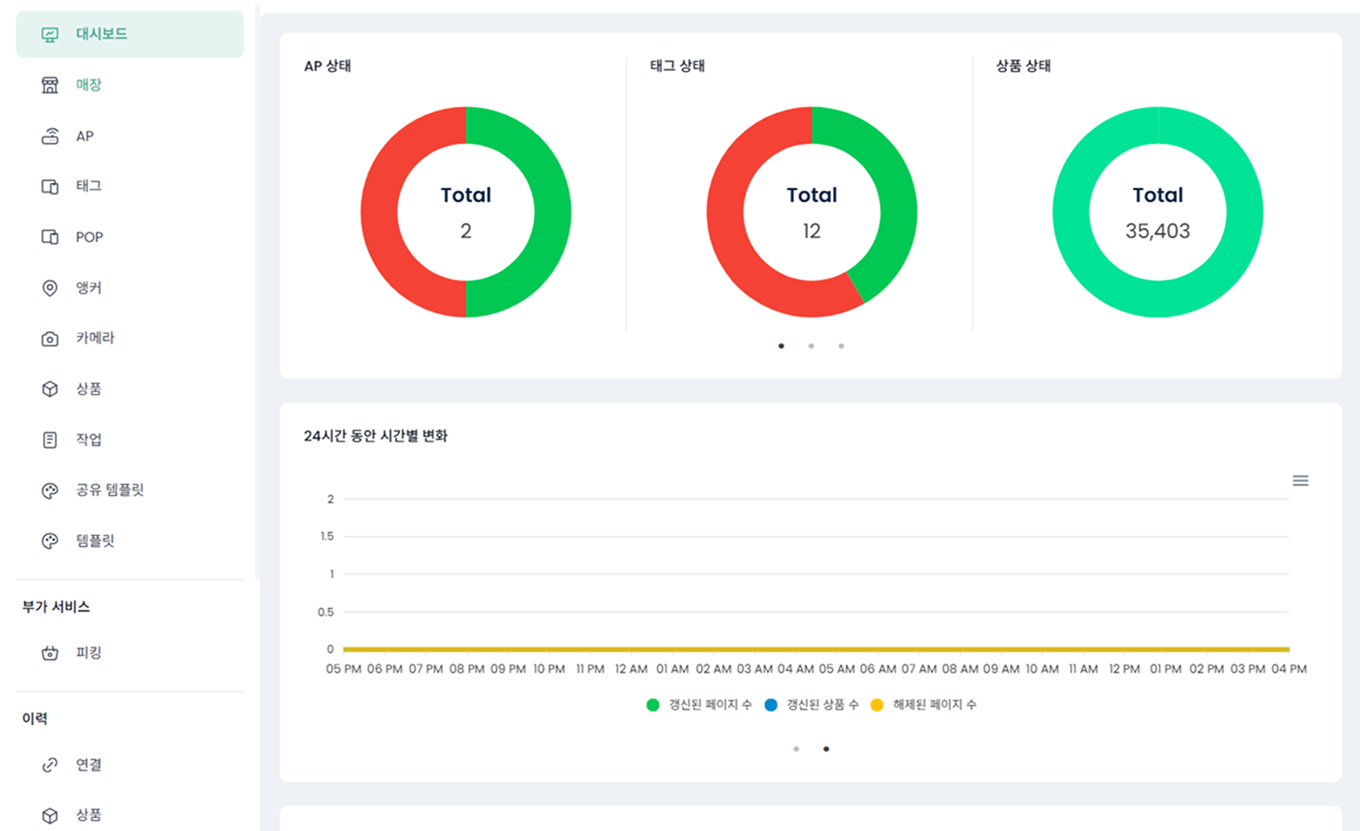1360x831 pixels.
Task: Click the yellow line in hourly chart
Action: pos(816,650)
